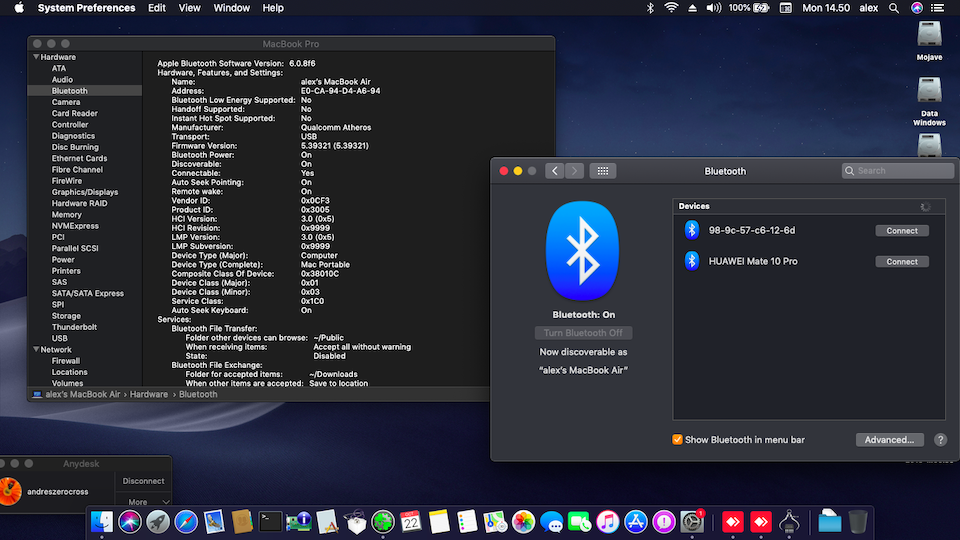Image resolution: width=960 pixels, height=540 pixels.
Task: Open Bluetooth status icon in menu bar
Action: click(649, 8)
